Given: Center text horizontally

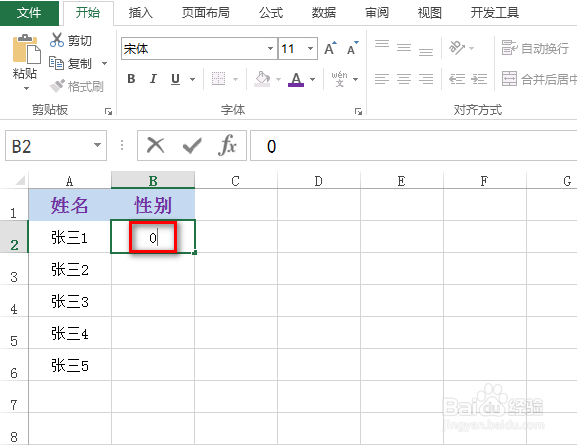Looking at the screenshot, I should click(x=404, y=79).
